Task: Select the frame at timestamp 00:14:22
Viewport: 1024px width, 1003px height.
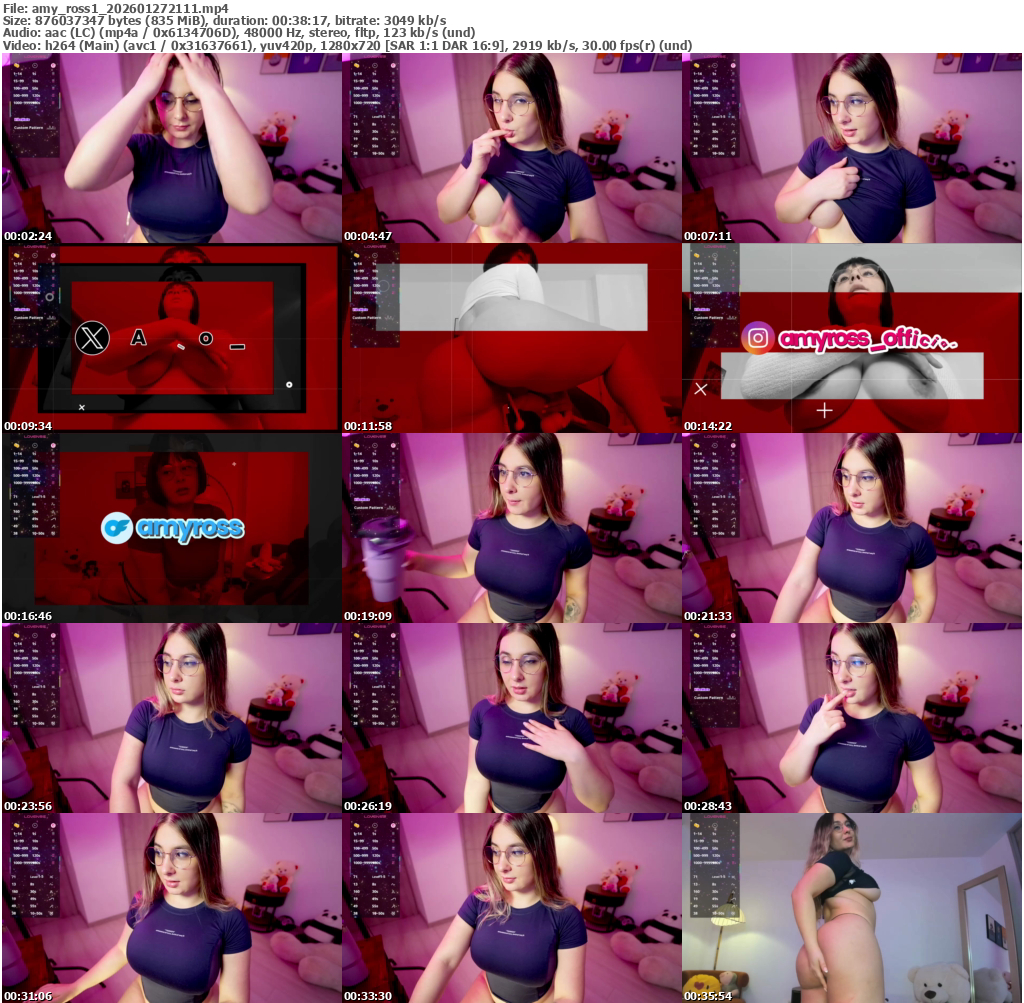Action: (852, 338)
